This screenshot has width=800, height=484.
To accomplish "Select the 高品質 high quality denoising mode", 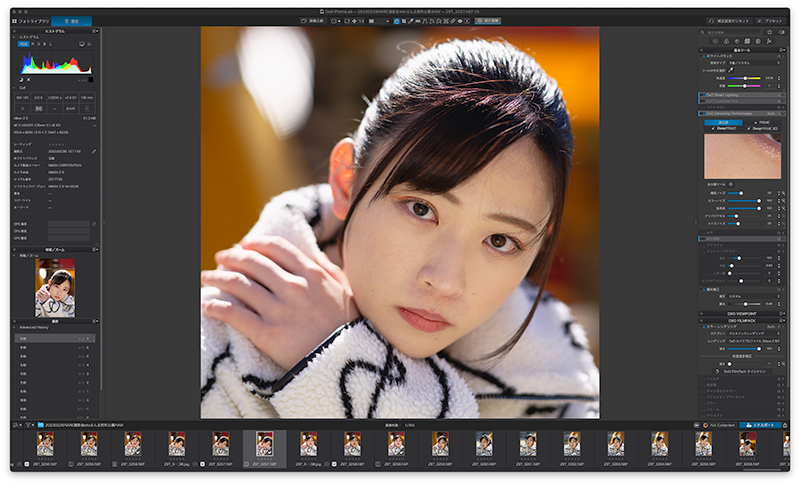I will (x=723, y=122).
